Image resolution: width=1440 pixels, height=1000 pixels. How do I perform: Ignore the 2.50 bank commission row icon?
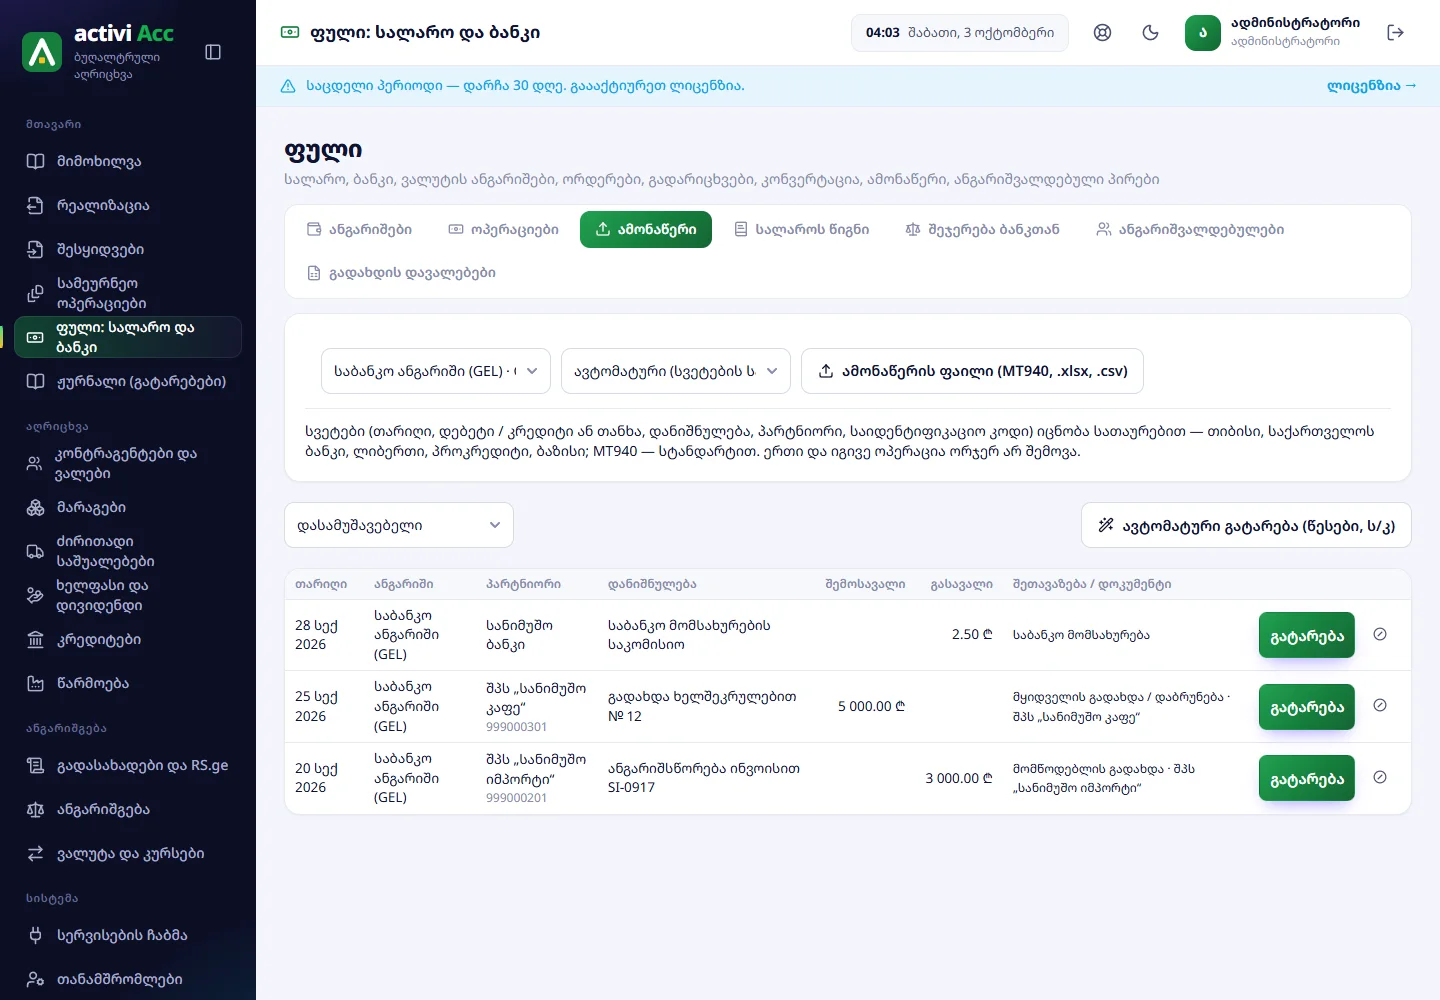click(x=1380, y=634)
